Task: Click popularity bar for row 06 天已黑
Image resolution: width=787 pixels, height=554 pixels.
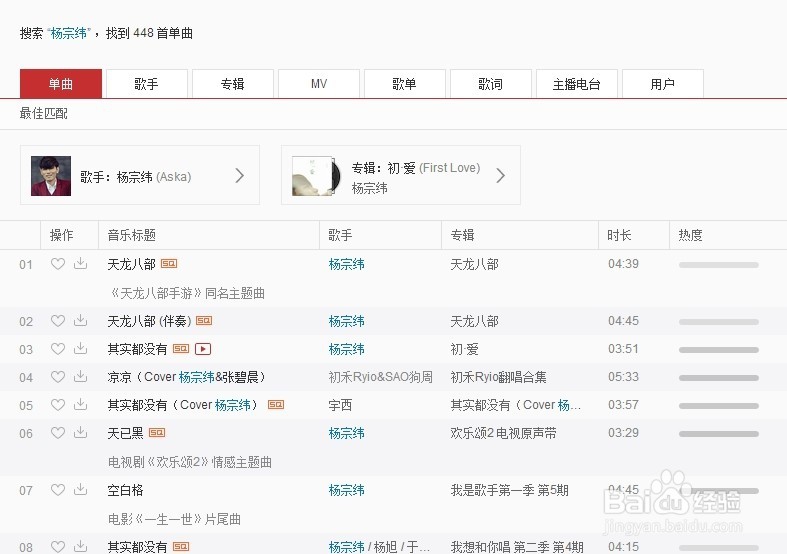Action: [x=719, y=434]
